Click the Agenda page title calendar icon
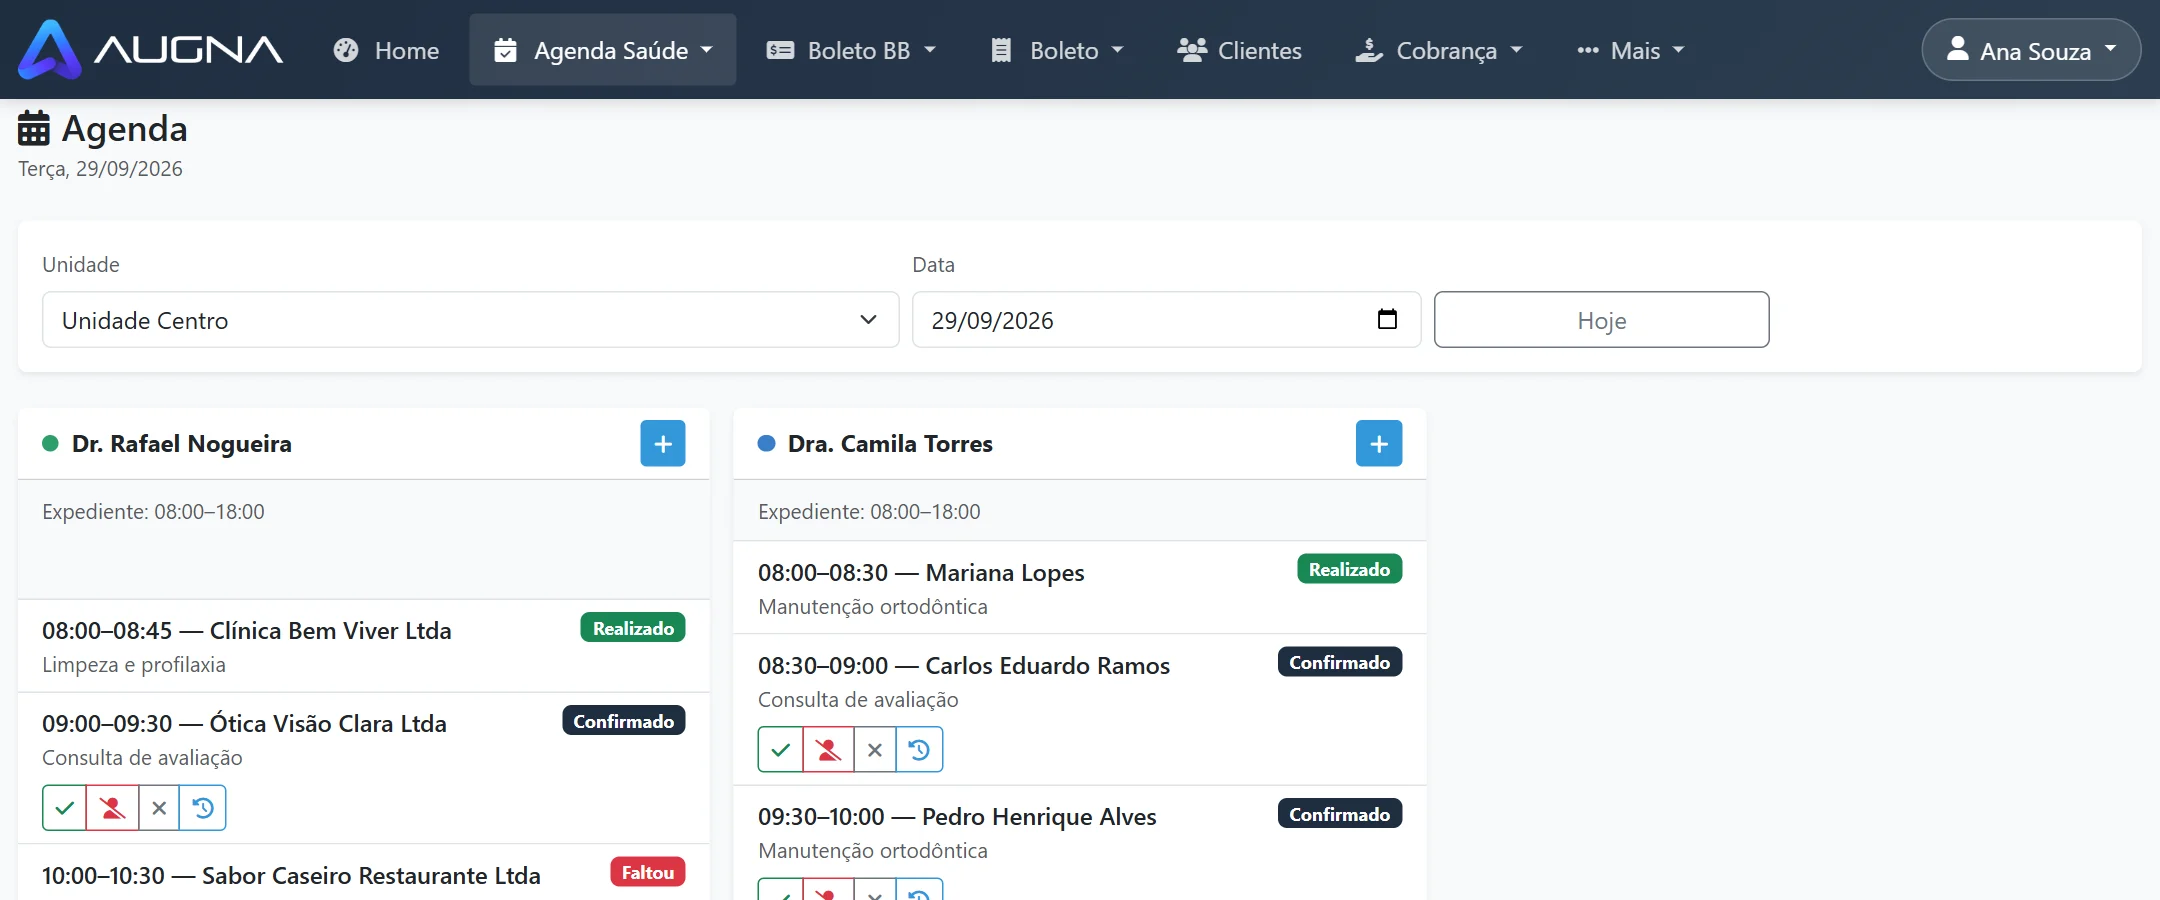 pyautogui.click(x=34, y=128)
